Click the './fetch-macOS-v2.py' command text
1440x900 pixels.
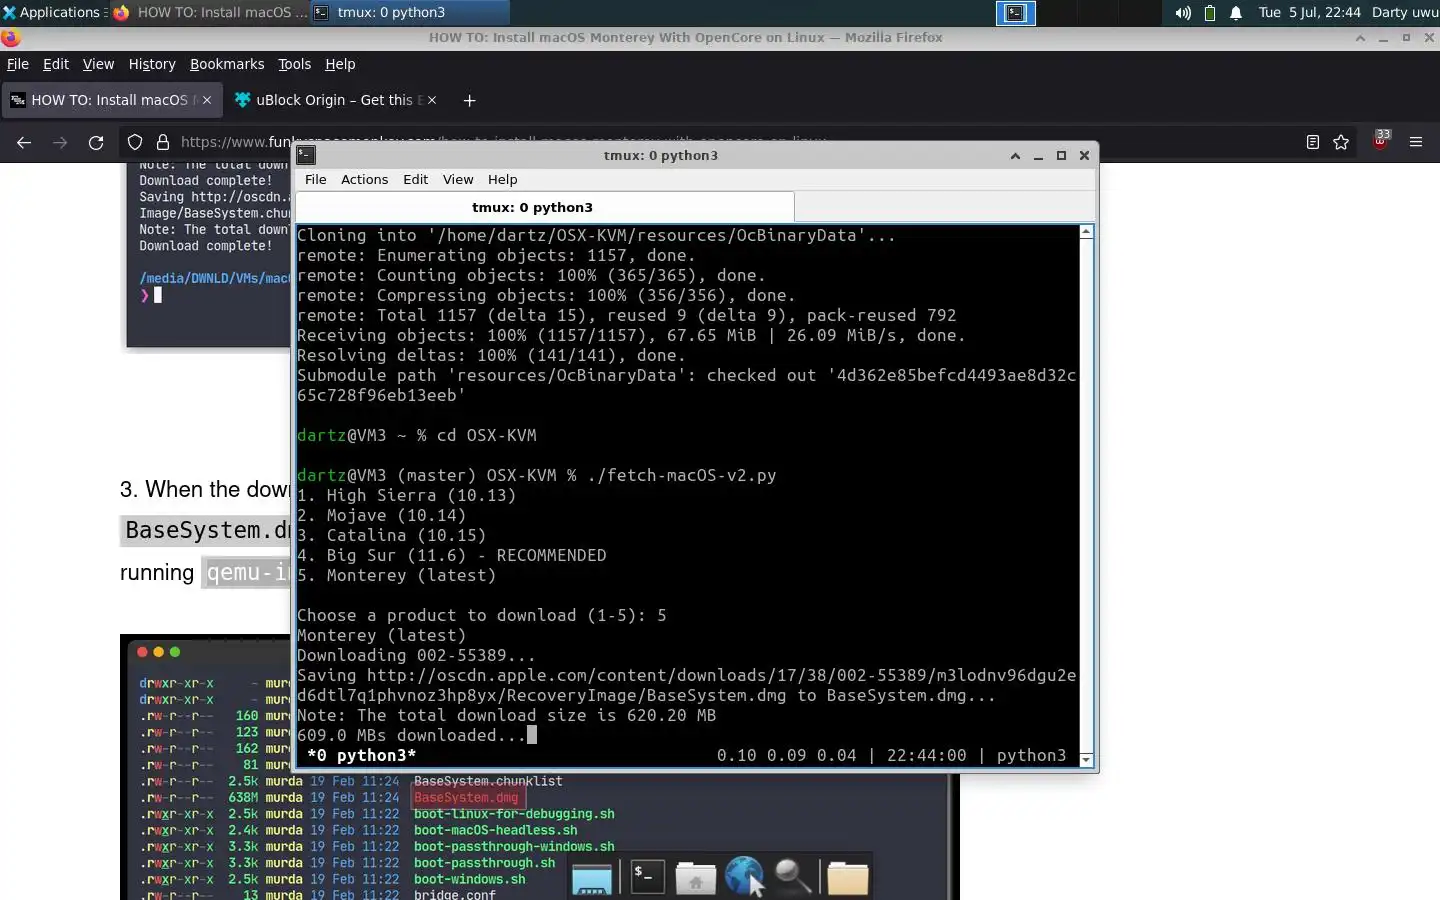point(681,475)
